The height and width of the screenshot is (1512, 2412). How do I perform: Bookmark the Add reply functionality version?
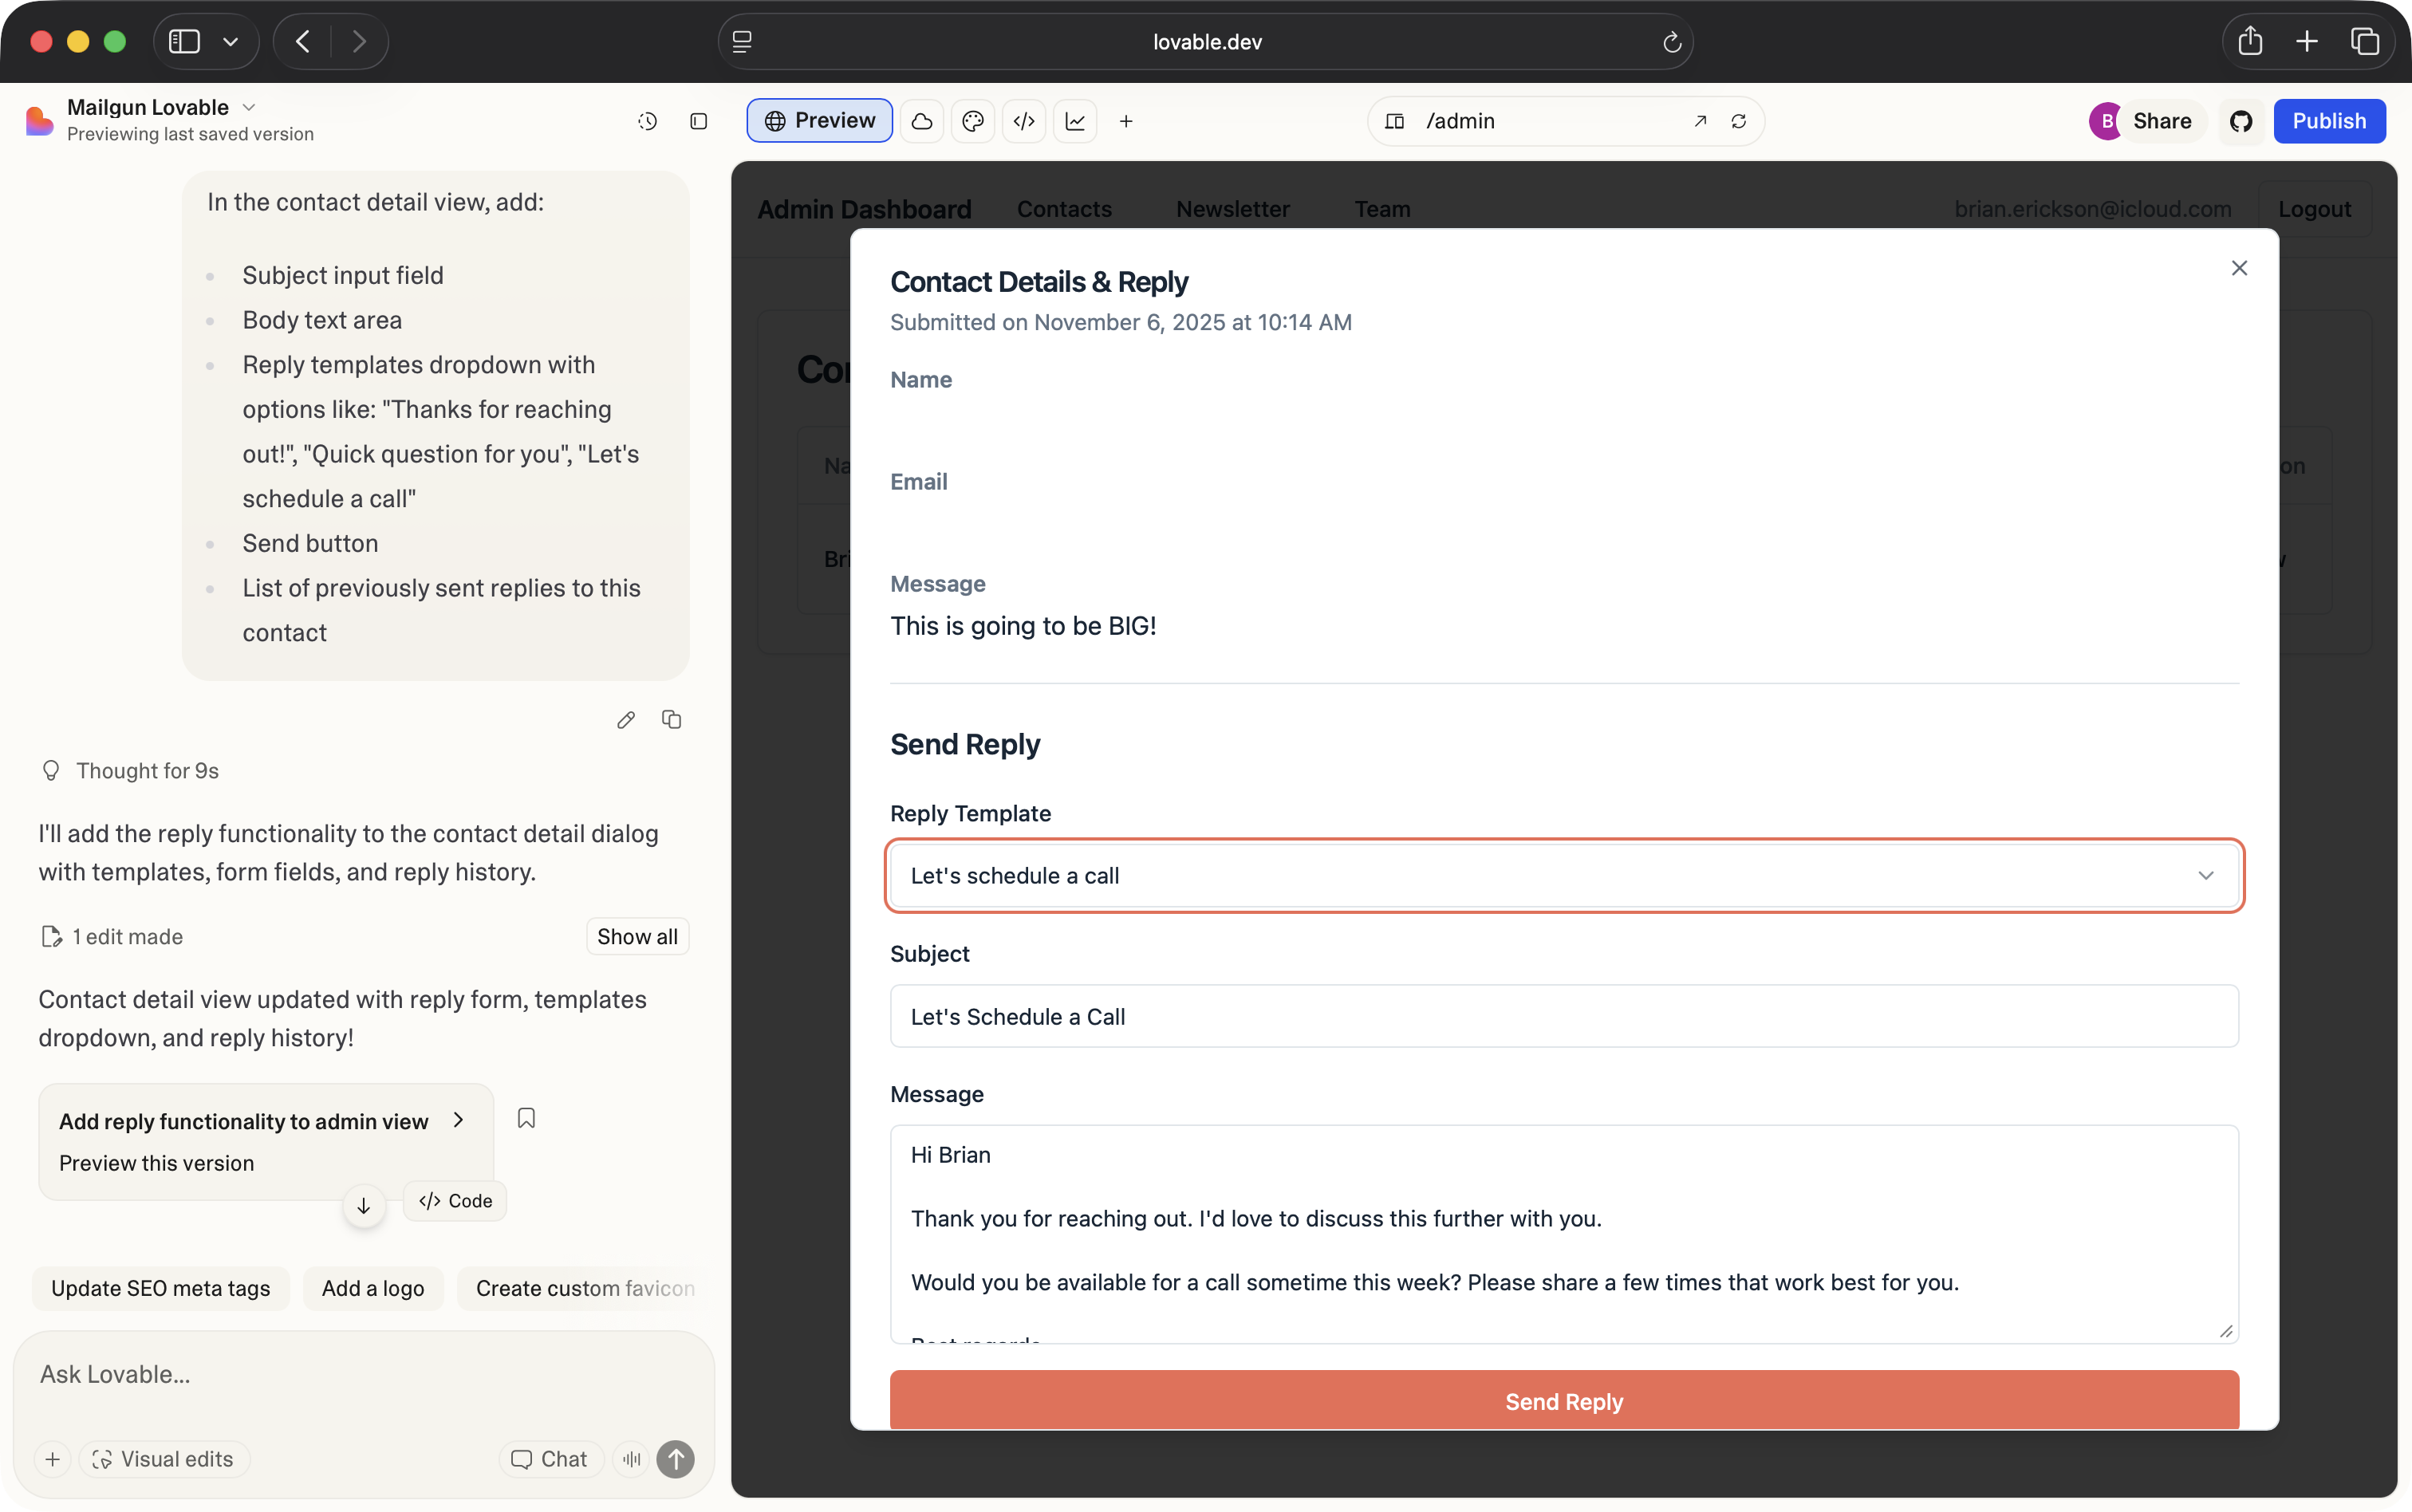[526, 1118]
